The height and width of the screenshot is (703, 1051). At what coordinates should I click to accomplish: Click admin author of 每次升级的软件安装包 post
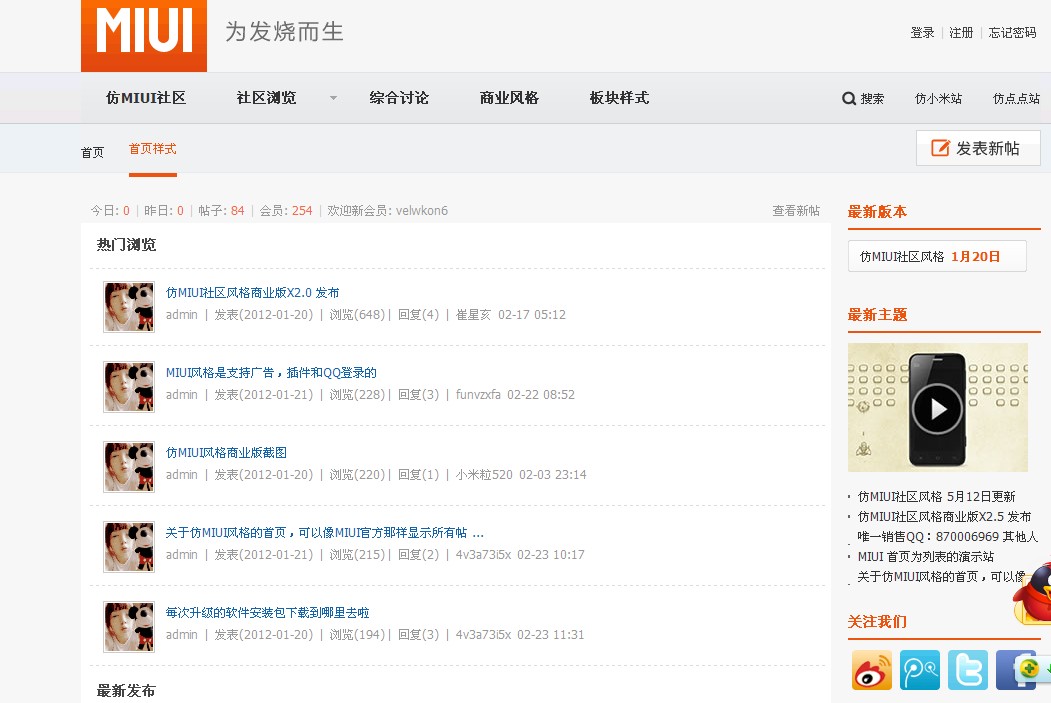(182, 634)
